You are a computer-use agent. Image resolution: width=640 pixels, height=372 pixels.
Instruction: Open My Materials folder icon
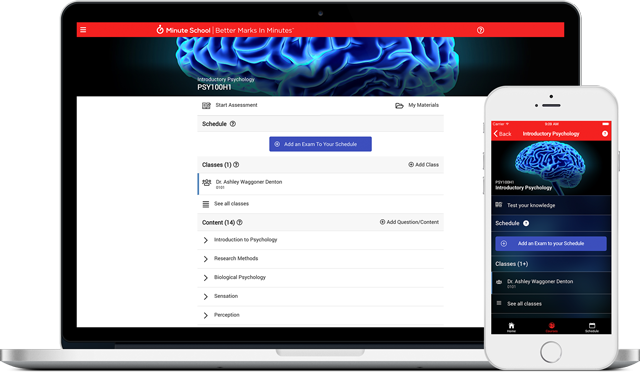tap(399, 106)
